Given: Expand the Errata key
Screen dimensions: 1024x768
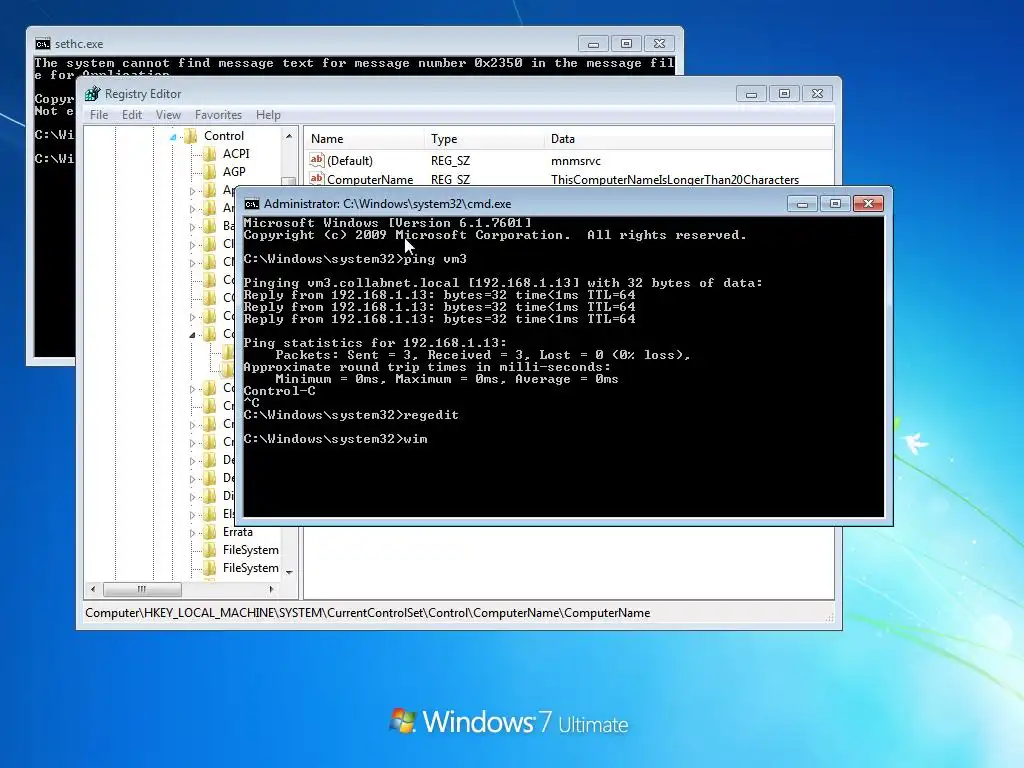Looking at the screenshot, I should (192, 533).
